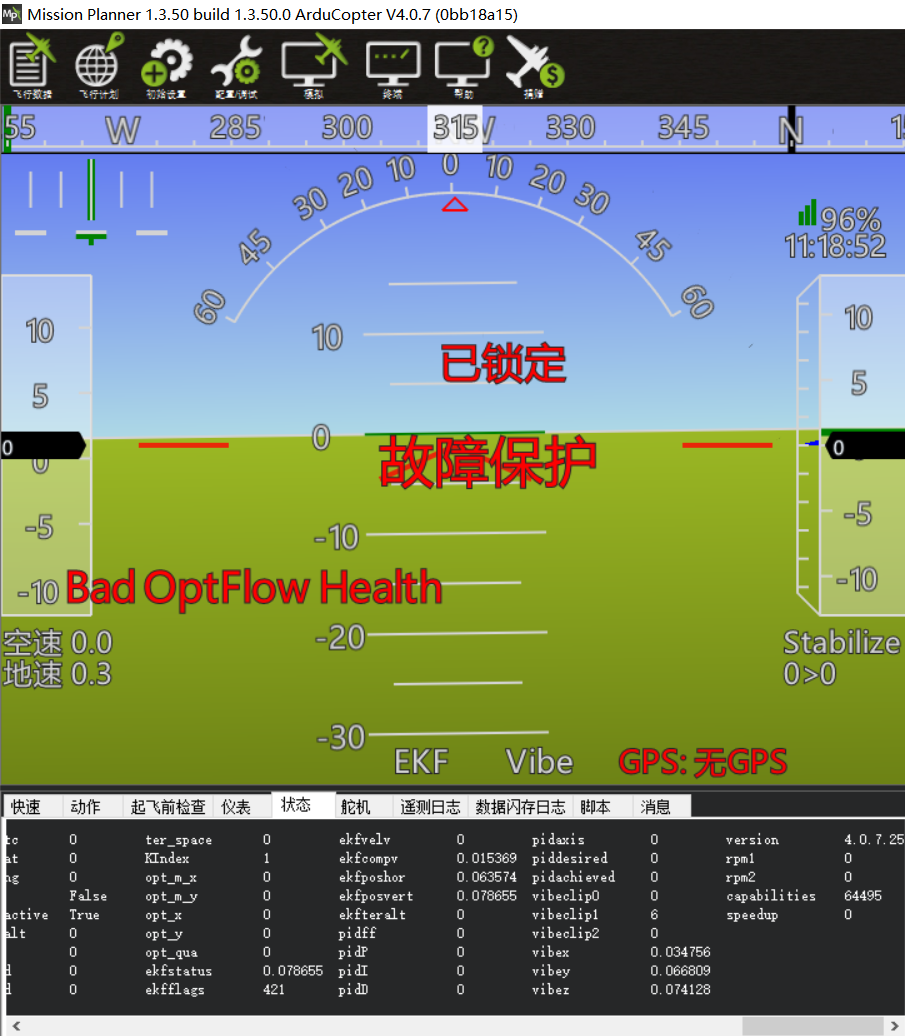Click the GPS: 无GPS status text
Viewport: 905px width, 1036px height.
[x=703, y=762]
